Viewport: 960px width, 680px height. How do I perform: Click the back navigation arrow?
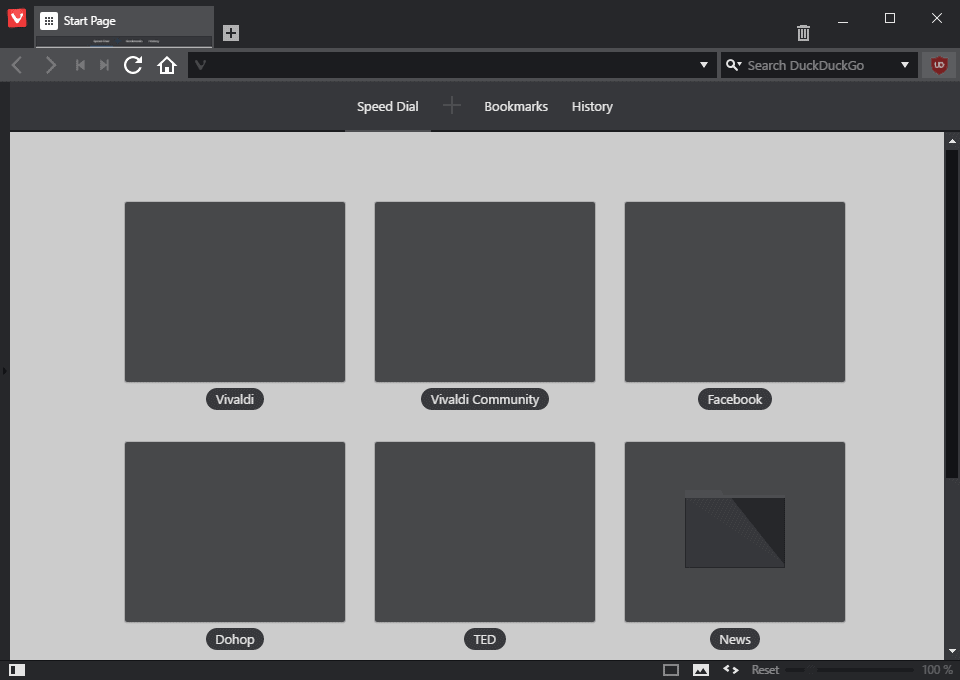[16, 64]
